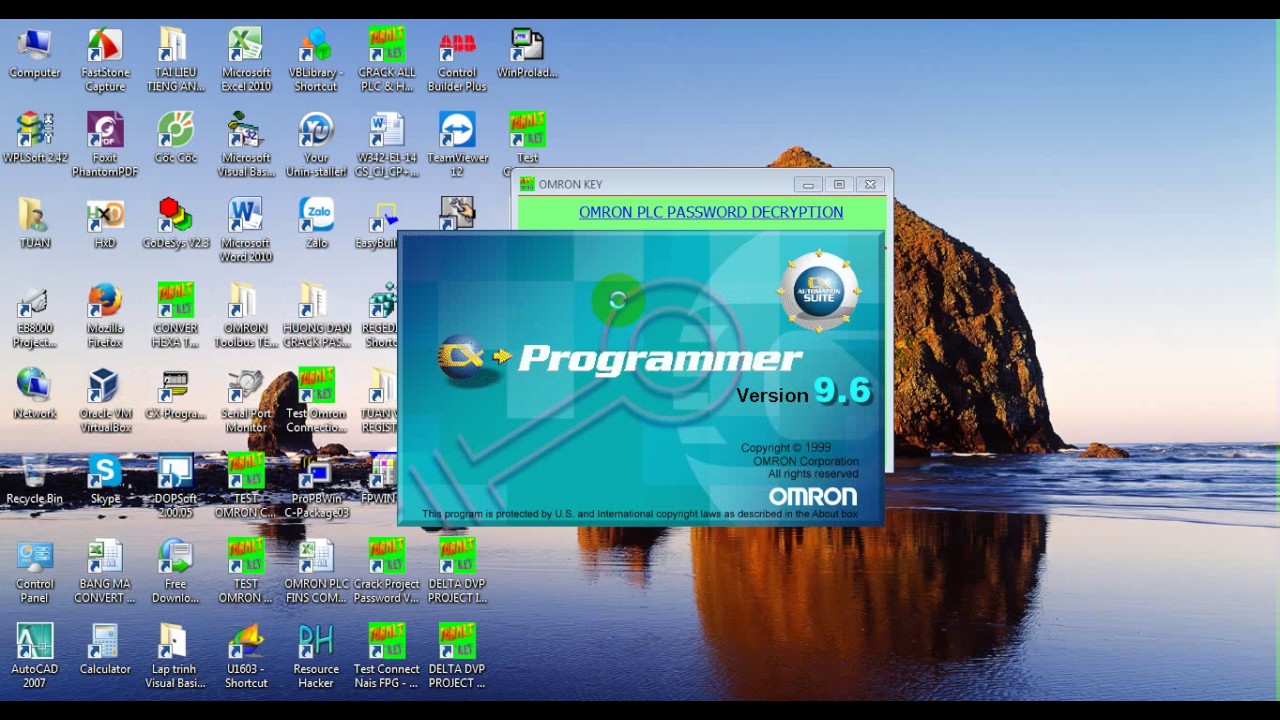Select ProPBWin C-Package03 icon
1280x720 pixels.
click(316, 486)
